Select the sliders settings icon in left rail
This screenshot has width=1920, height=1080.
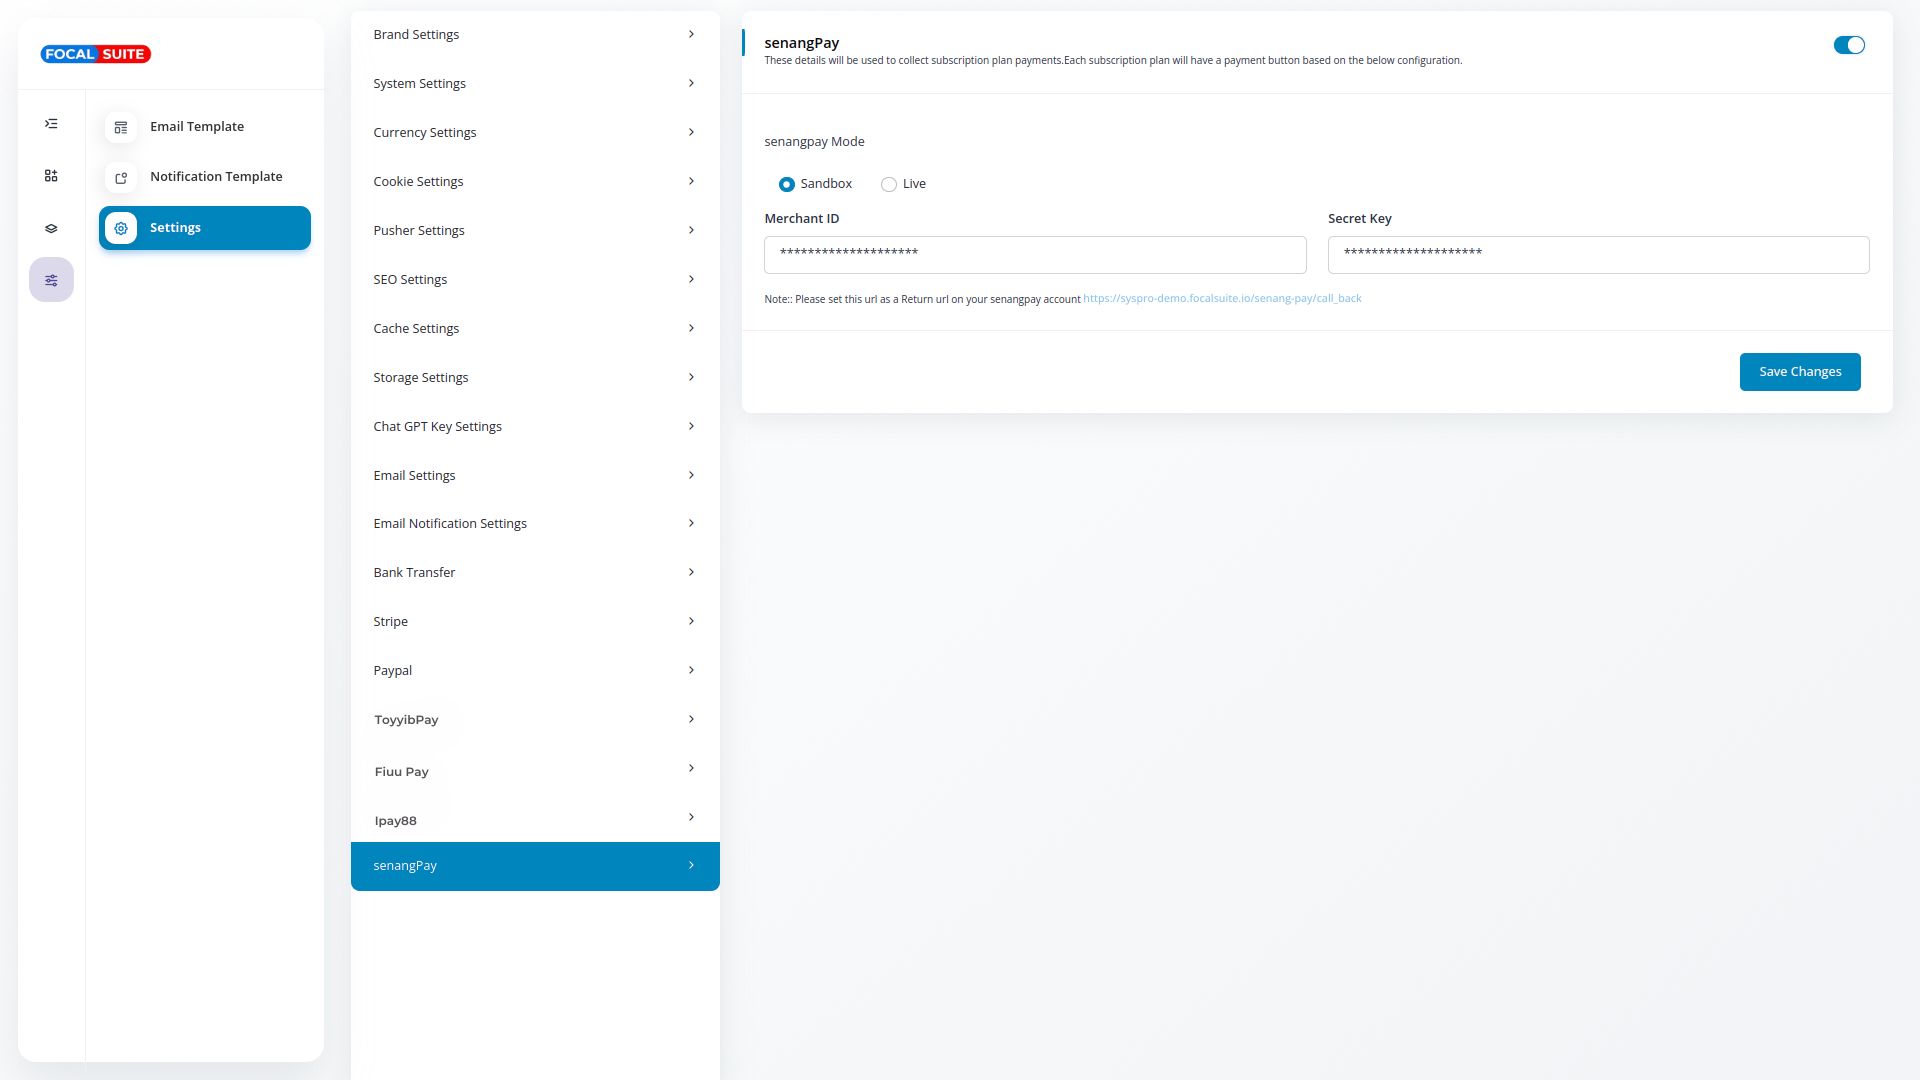(51, 281)
